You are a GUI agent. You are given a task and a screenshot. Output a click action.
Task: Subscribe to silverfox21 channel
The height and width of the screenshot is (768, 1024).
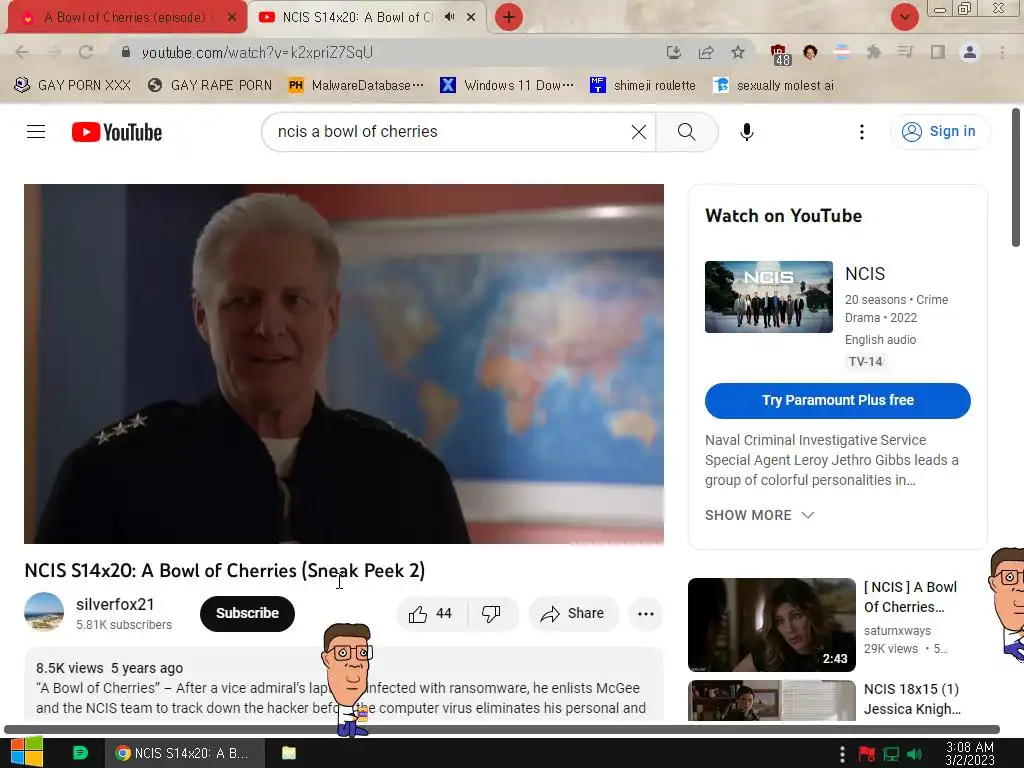248,613
